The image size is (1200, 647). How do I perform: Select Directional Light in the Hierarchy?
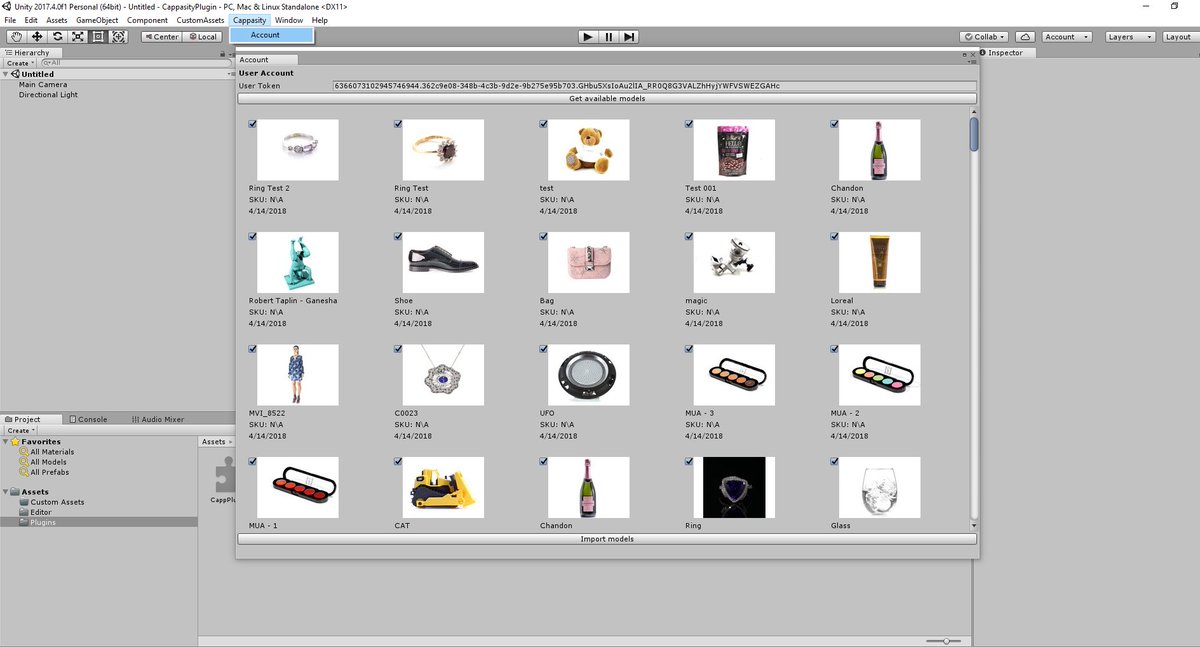click(48, 95)
